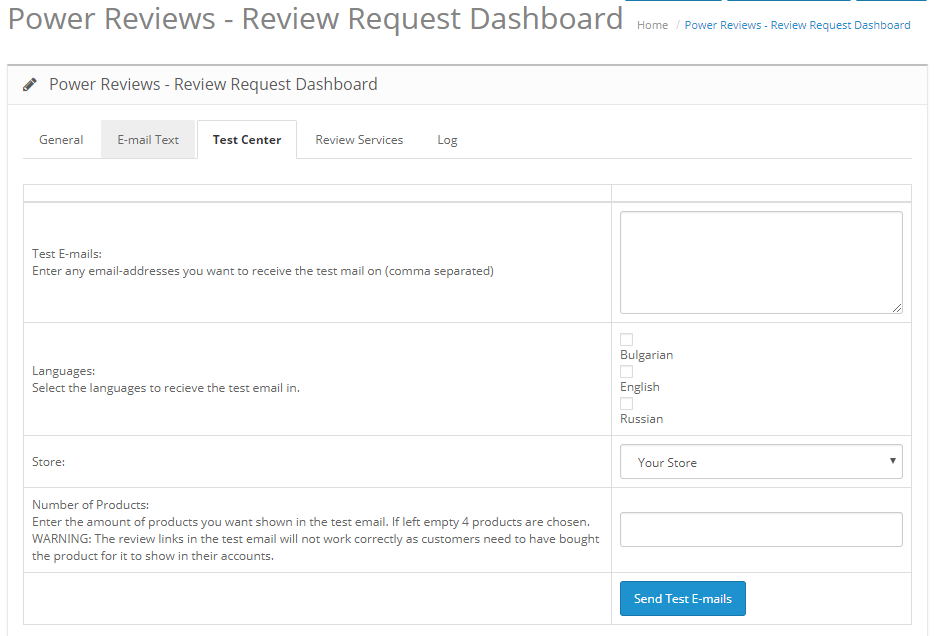936x636 pixels.
Task: Open the Review Services tab
Action: point(359,140)
